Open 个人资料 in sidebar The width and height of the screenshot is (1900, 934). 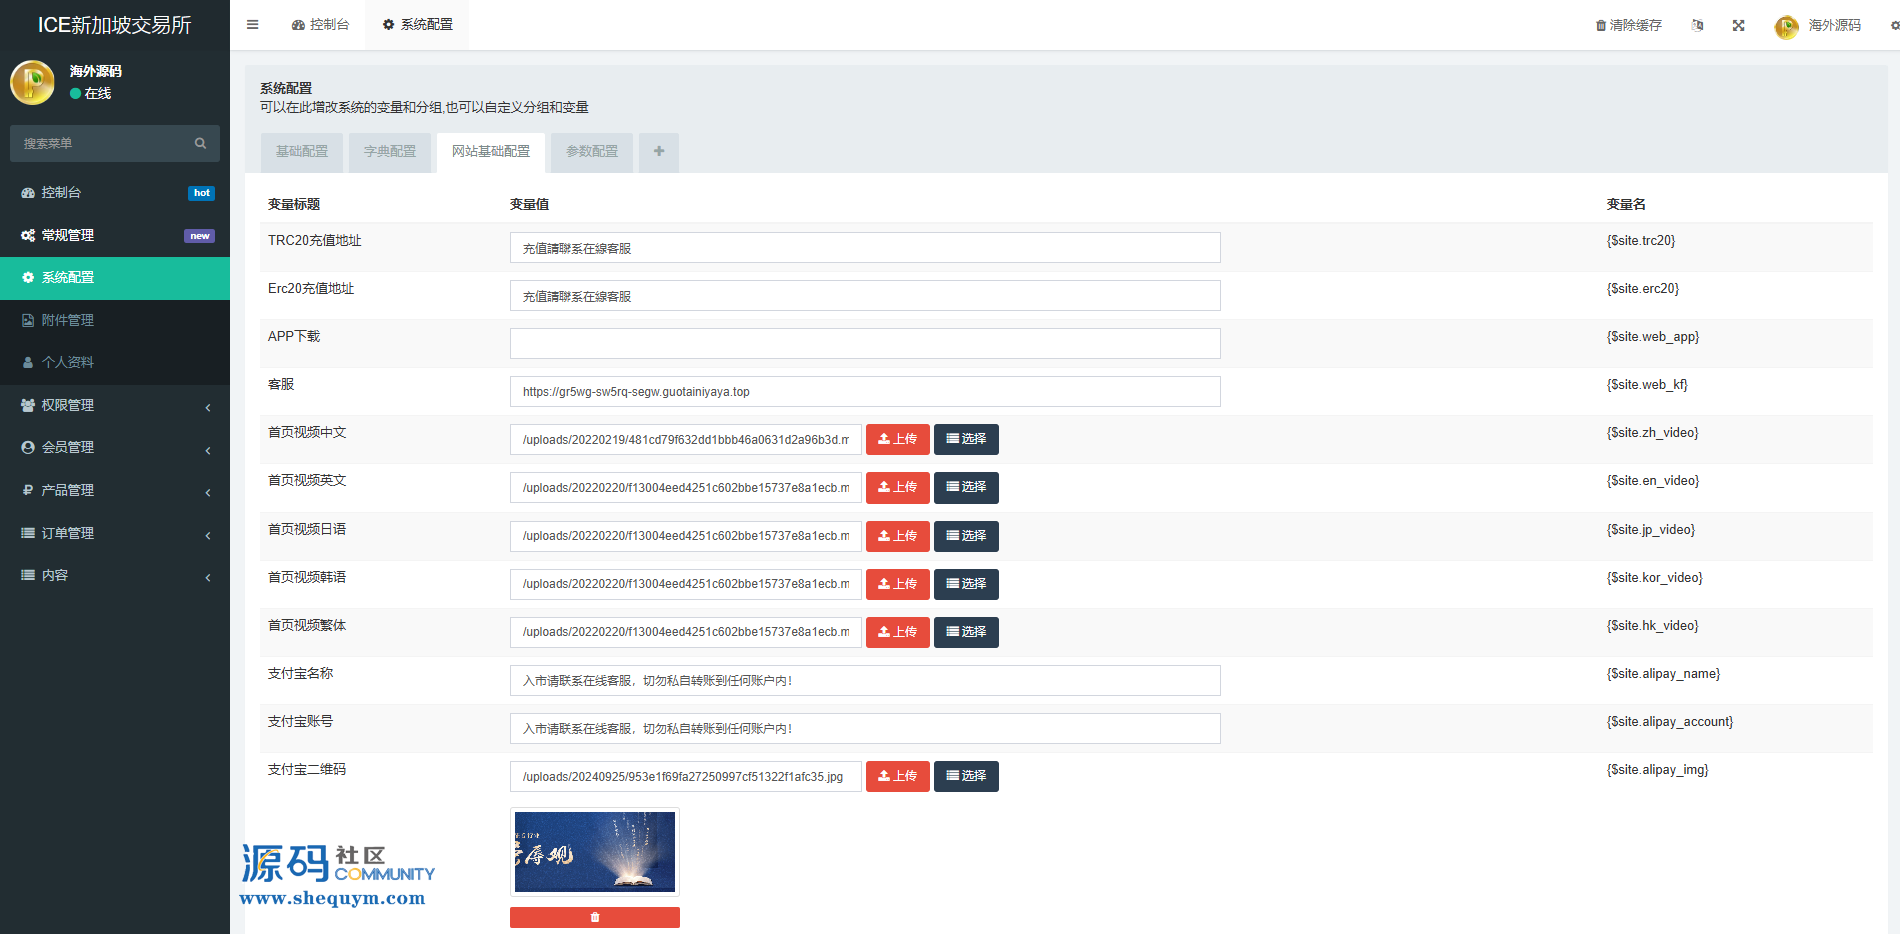click(x=115, y=362)
